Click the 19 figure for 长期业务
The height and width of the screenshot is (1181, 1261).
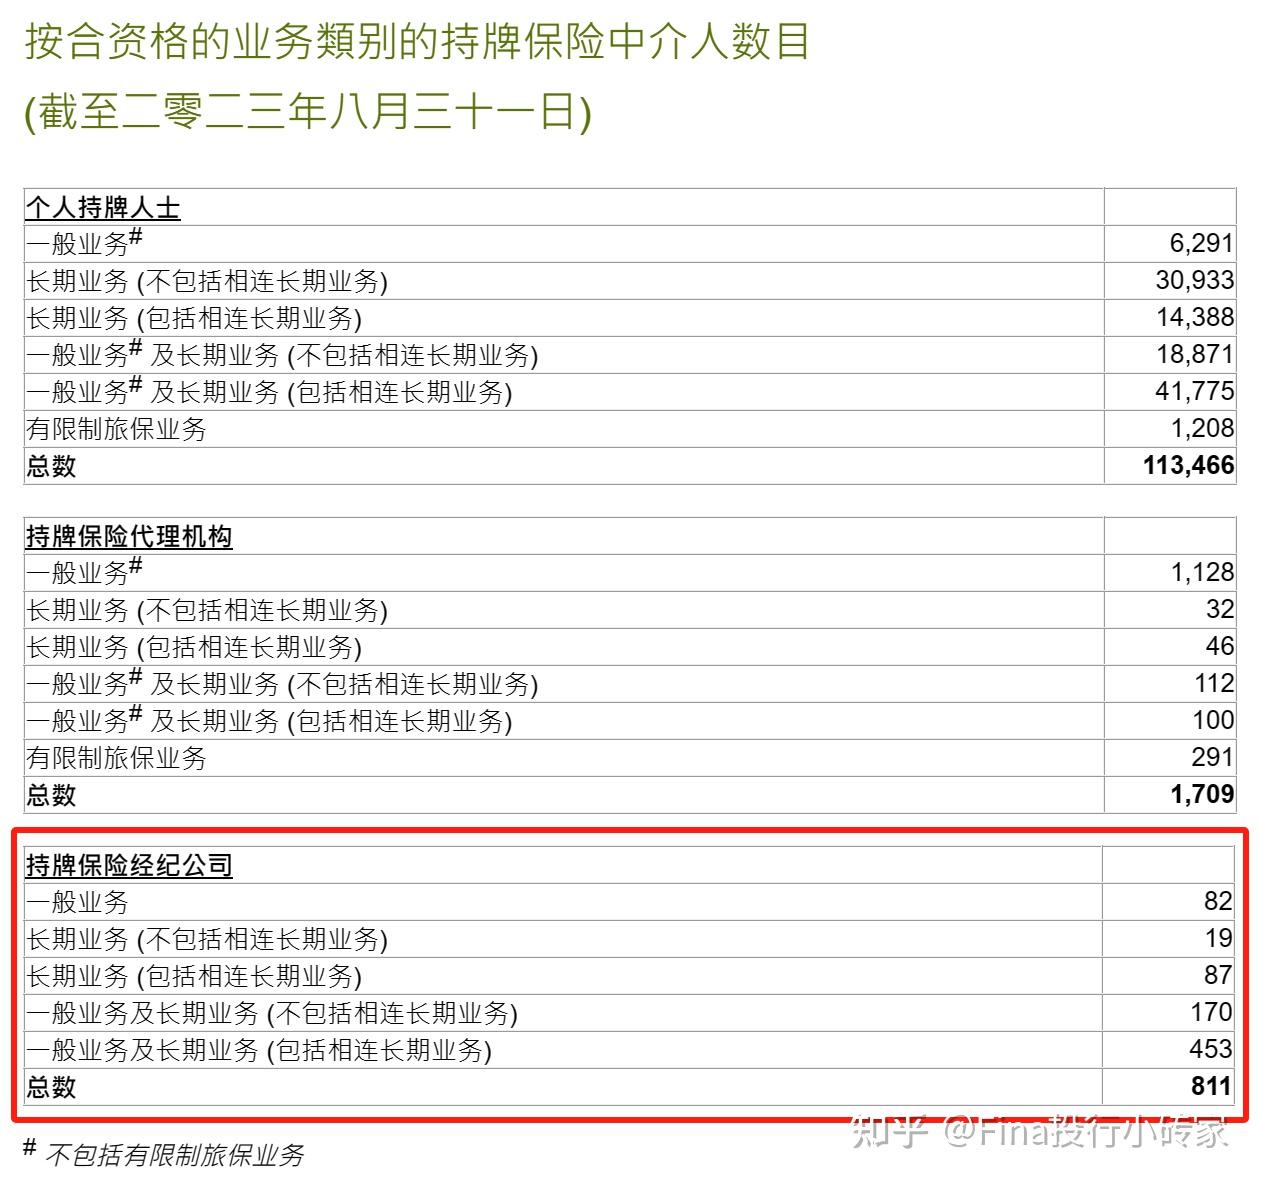[1216, 939]
